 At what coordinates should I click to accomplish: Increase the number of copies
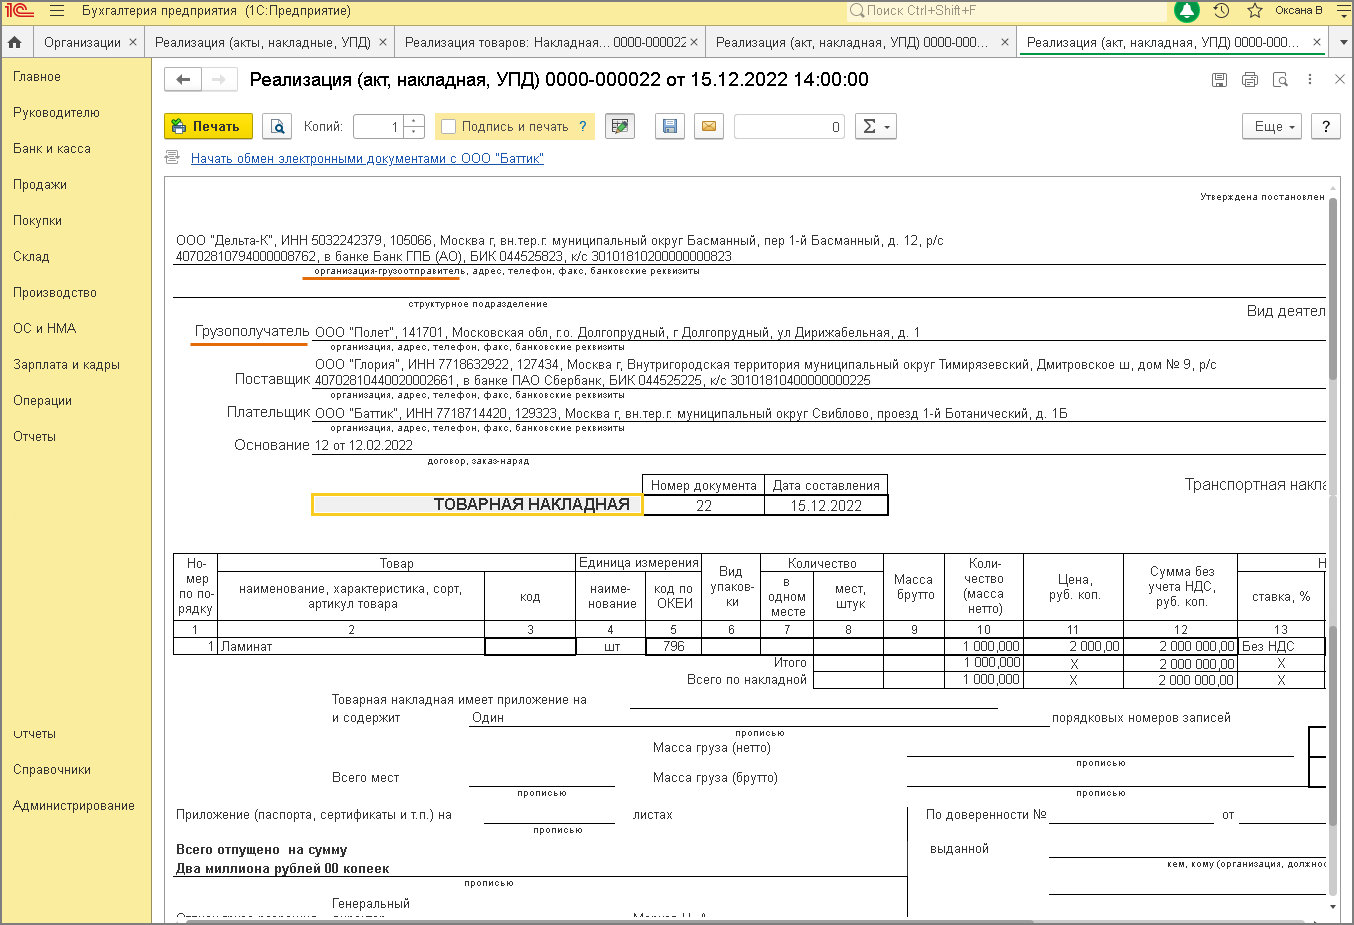414,121
